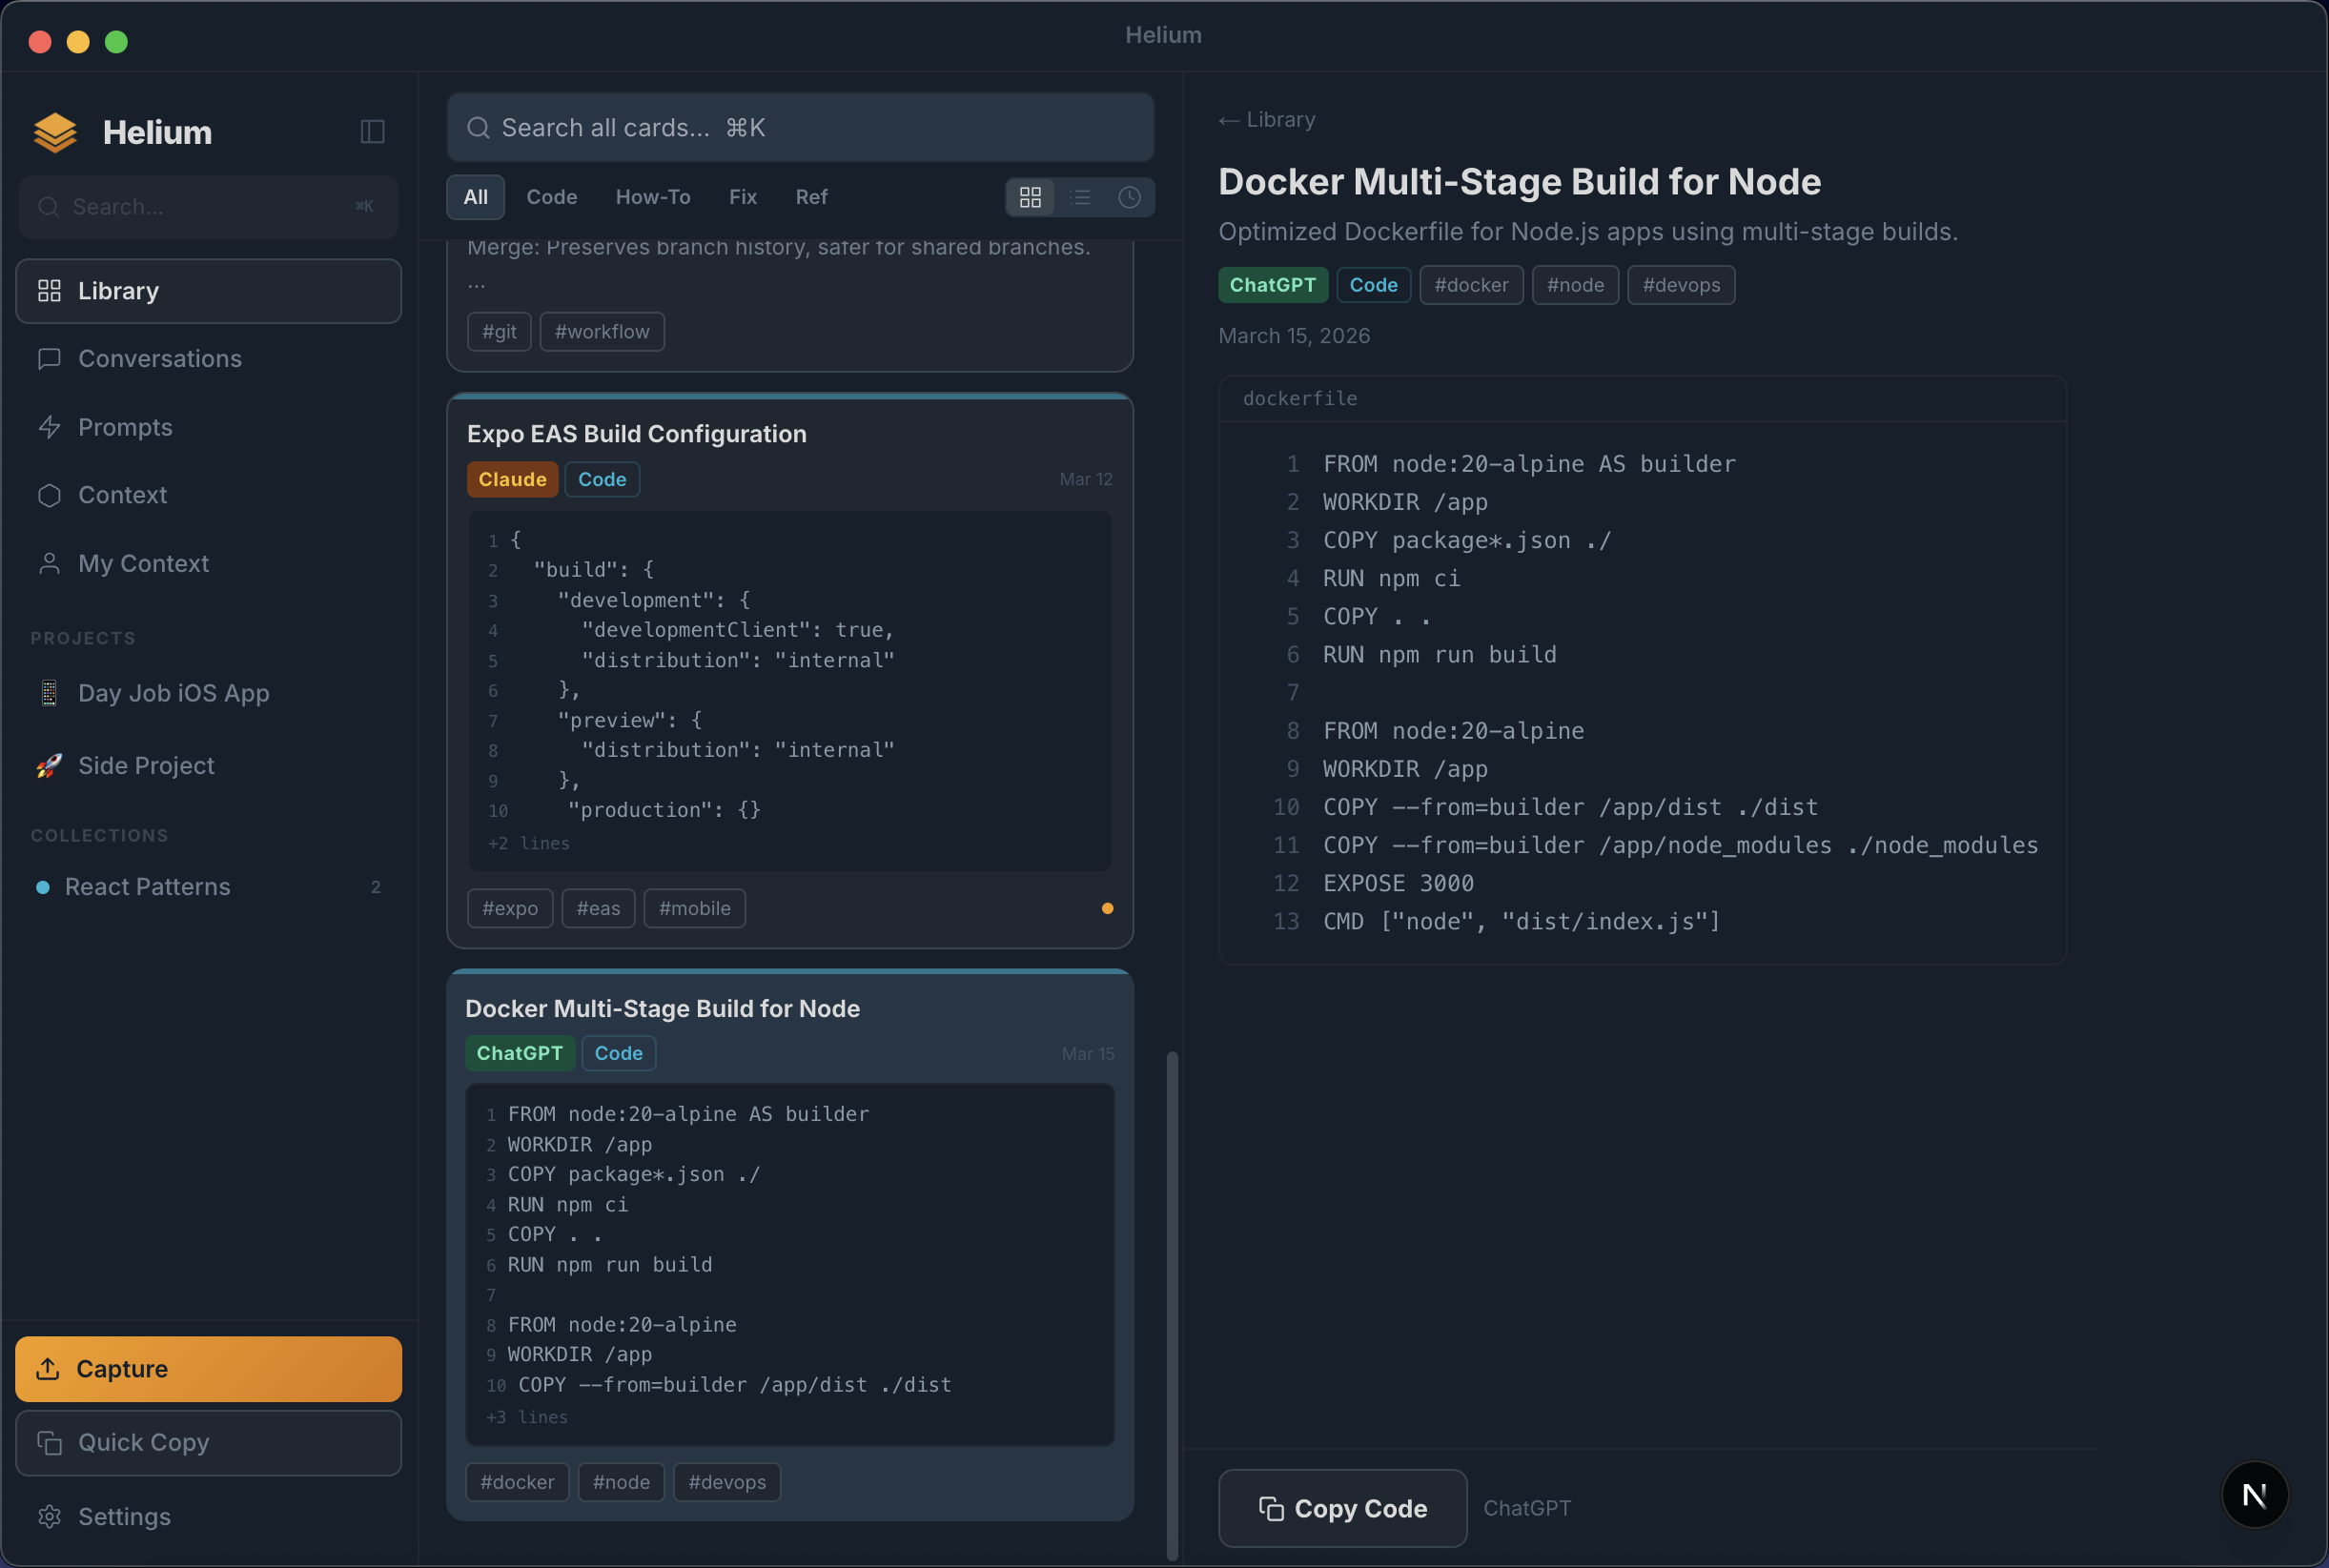
Task: Select the How-To tab
Action: pyautogui.click(x=653, y=197)
